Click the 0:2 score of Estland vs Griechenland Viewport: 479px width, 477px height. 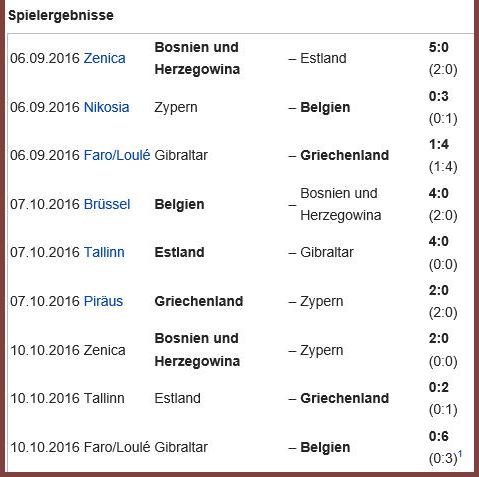tap(439, 387)
